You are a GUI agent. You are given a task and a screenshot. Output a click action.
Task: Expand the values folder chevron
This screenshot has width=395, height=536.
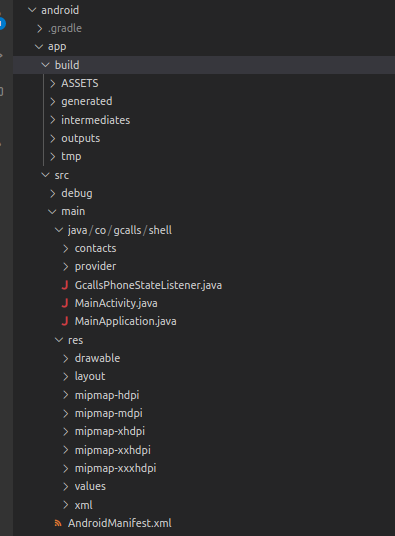click(66, 486)
